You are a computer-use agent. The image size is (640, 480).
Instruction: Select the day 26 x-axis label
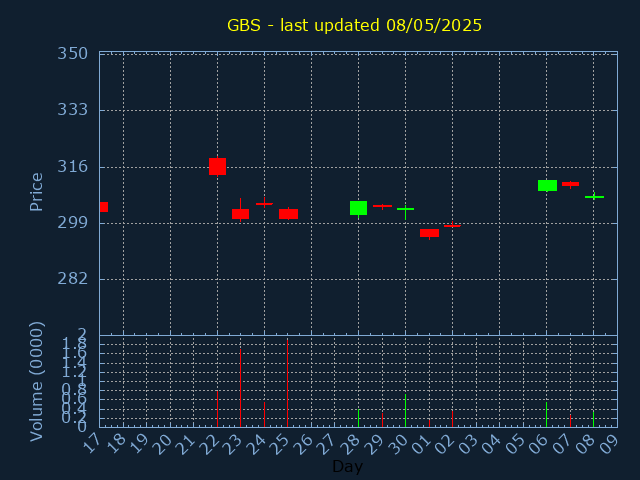click(x=303, y=443)
